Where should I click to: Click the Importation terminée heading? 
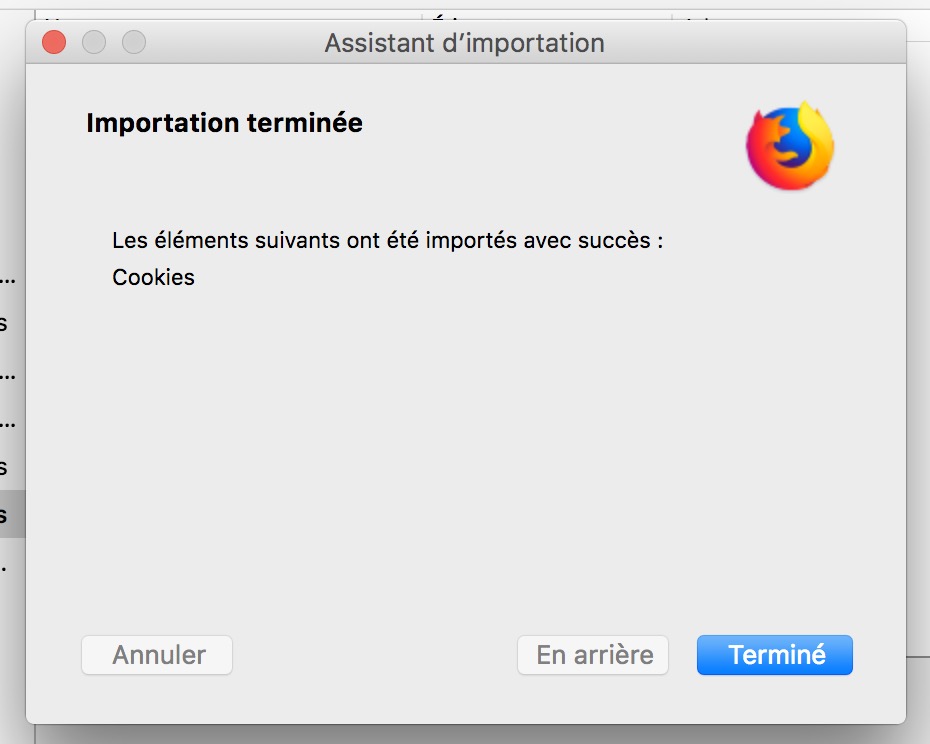224,123
